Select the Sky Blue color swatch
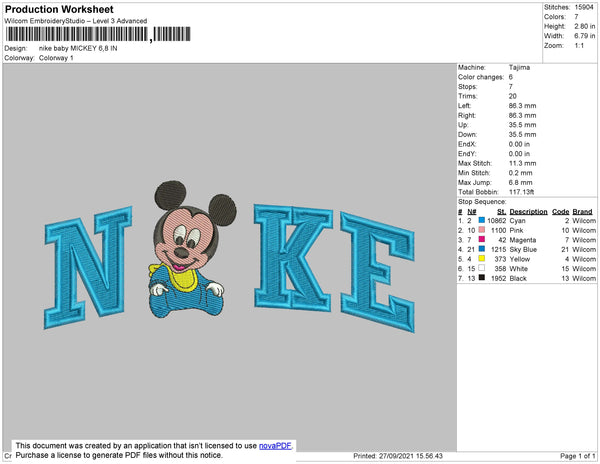The image size is (600, 464). [481, 249]
